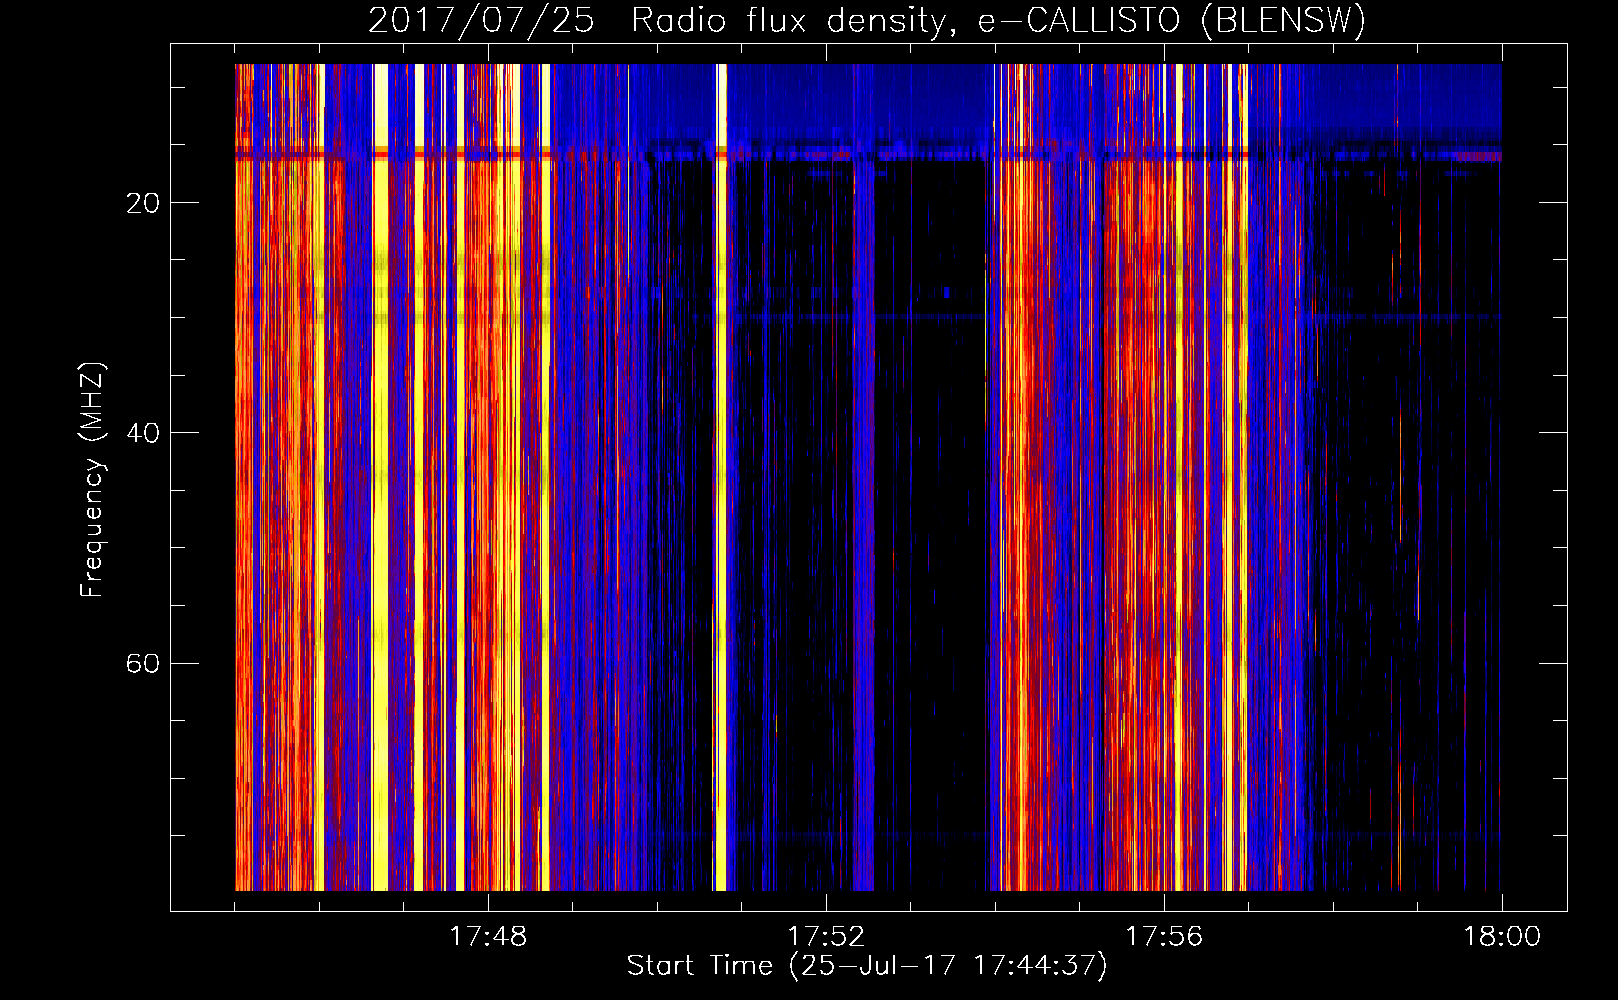Click the 40 frequency tick label
This screenshot has height=1000, width=1618.
coord(143,433)
